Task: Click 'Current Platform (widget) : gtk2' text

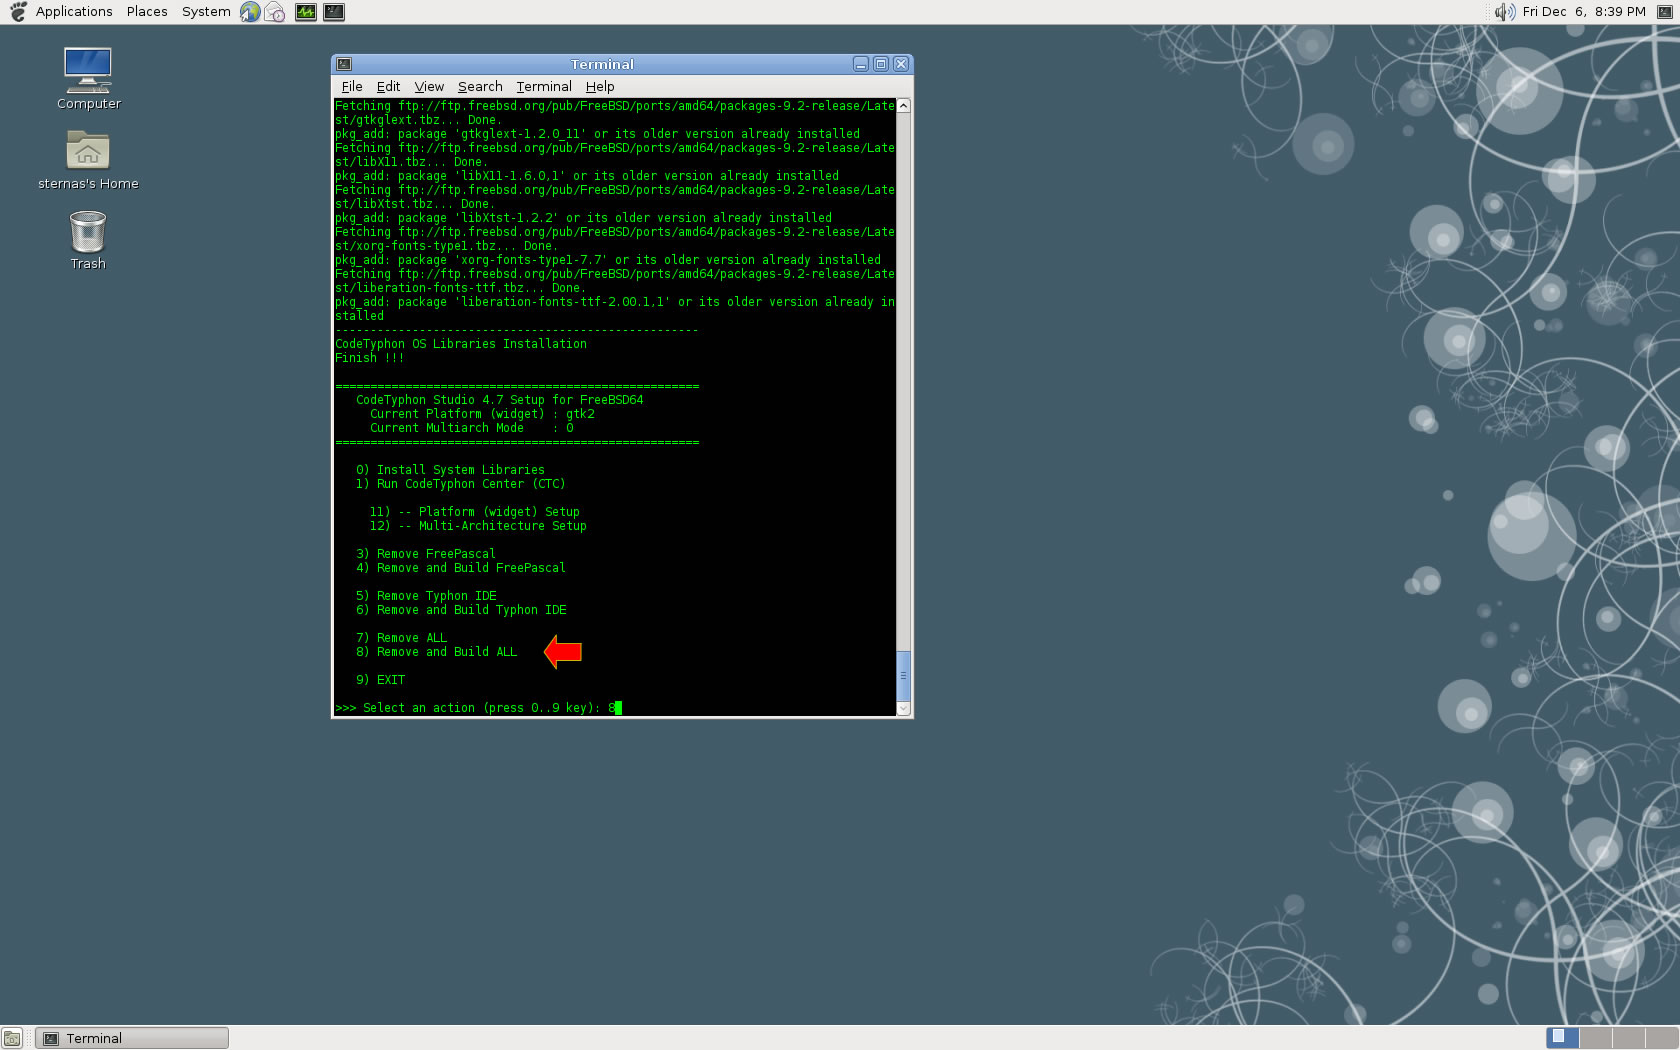Action: point(482,414)
